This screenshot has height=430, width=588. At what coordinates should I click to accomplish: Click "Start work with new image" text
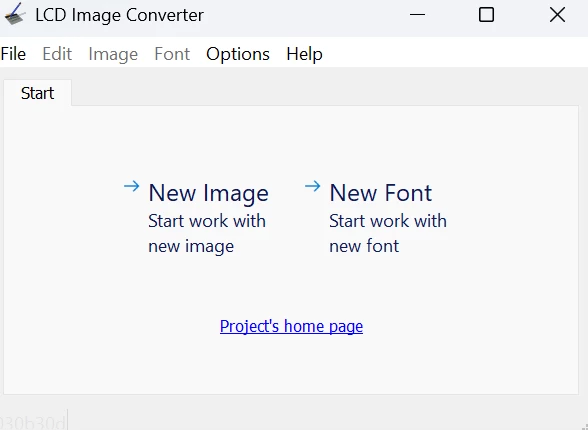[207, 233]
